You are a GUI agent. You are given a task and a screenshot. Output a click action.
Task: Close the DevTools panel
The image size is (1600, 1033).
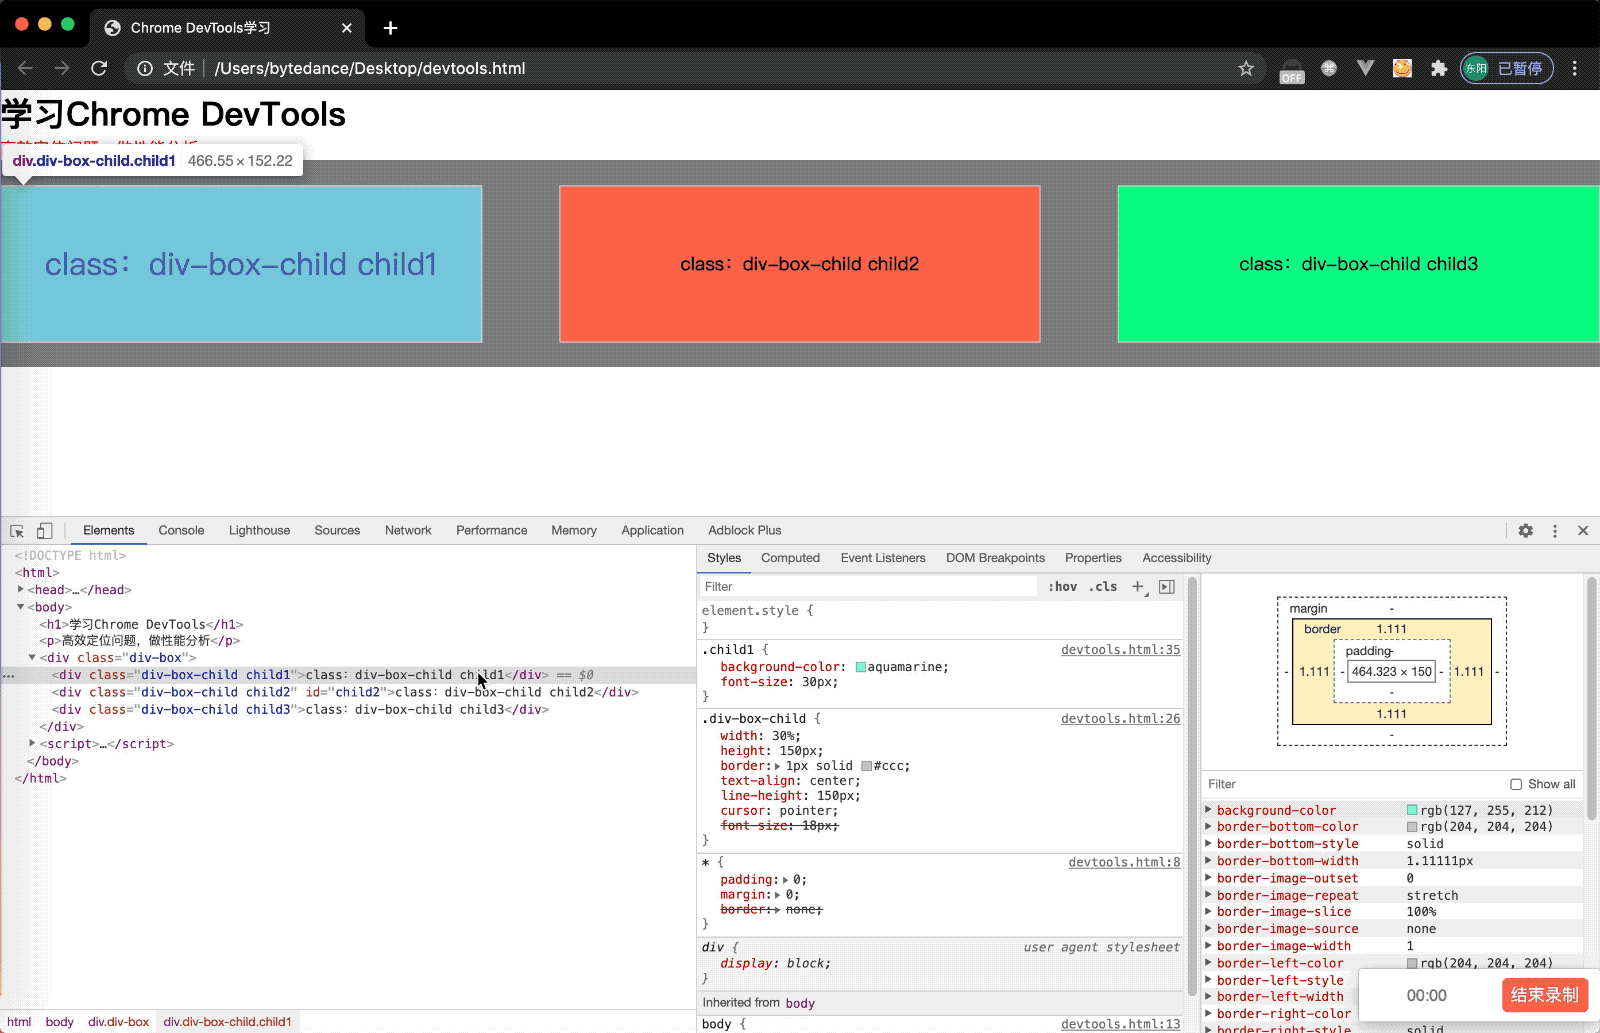(x=1583, y=531)
